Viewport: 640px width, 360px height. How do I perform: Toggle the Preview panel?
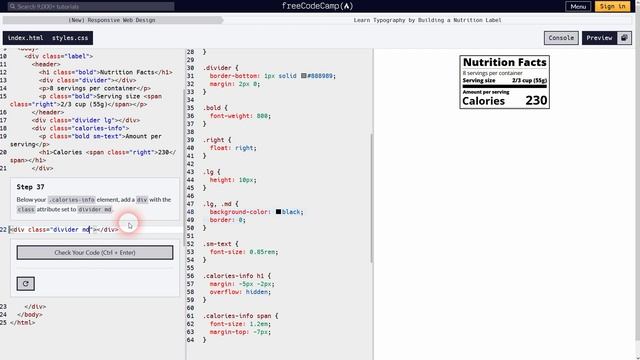pyautogui.click(x=599, y=38)
